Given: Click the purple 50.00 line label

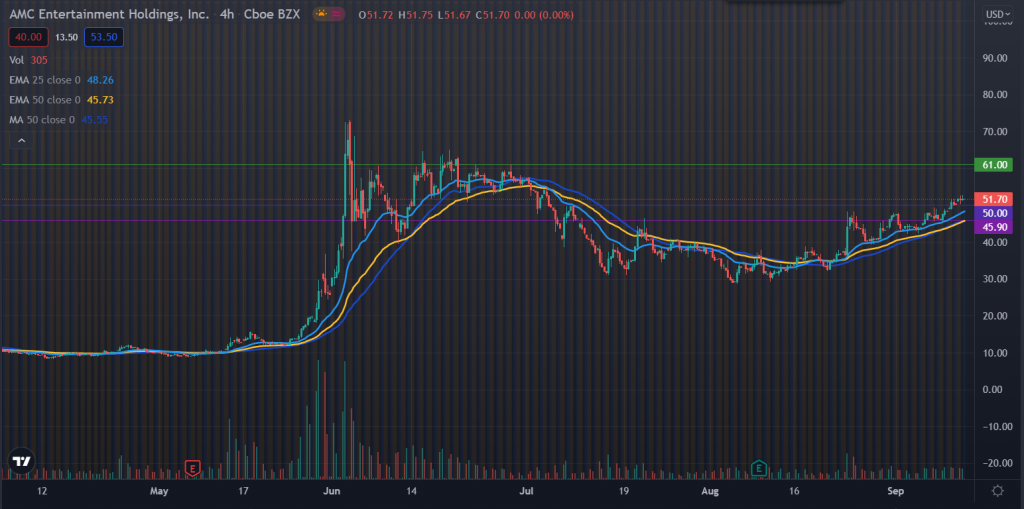Looking at the screenshot, I should 993,213.
